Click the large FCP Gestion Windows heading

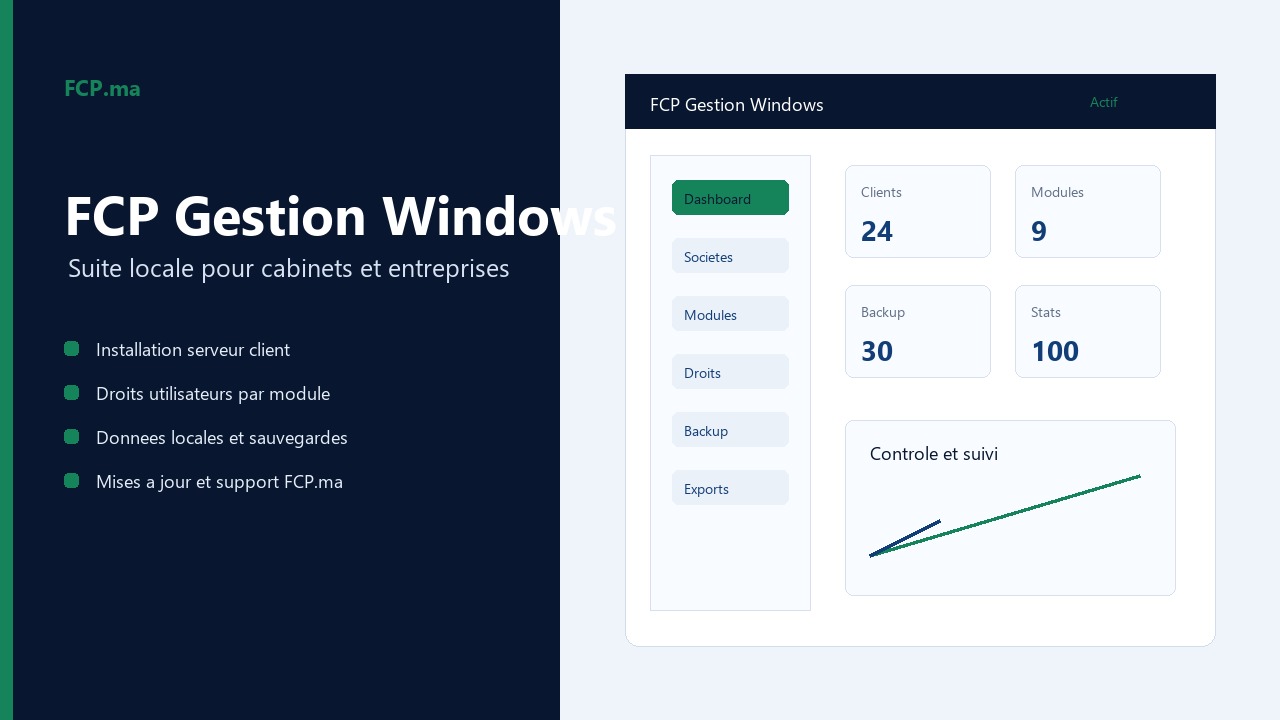(x=340, y=216)
